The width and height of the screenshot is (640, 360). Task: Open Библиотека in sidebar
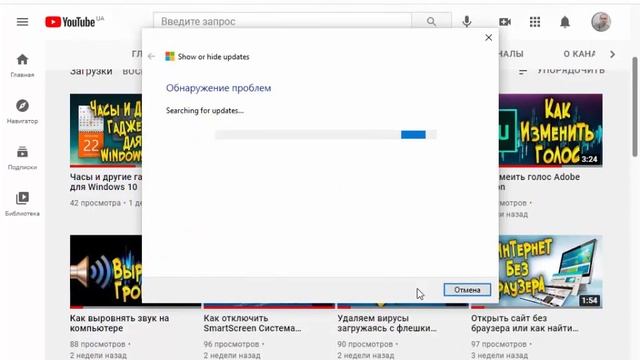(22, 204)
